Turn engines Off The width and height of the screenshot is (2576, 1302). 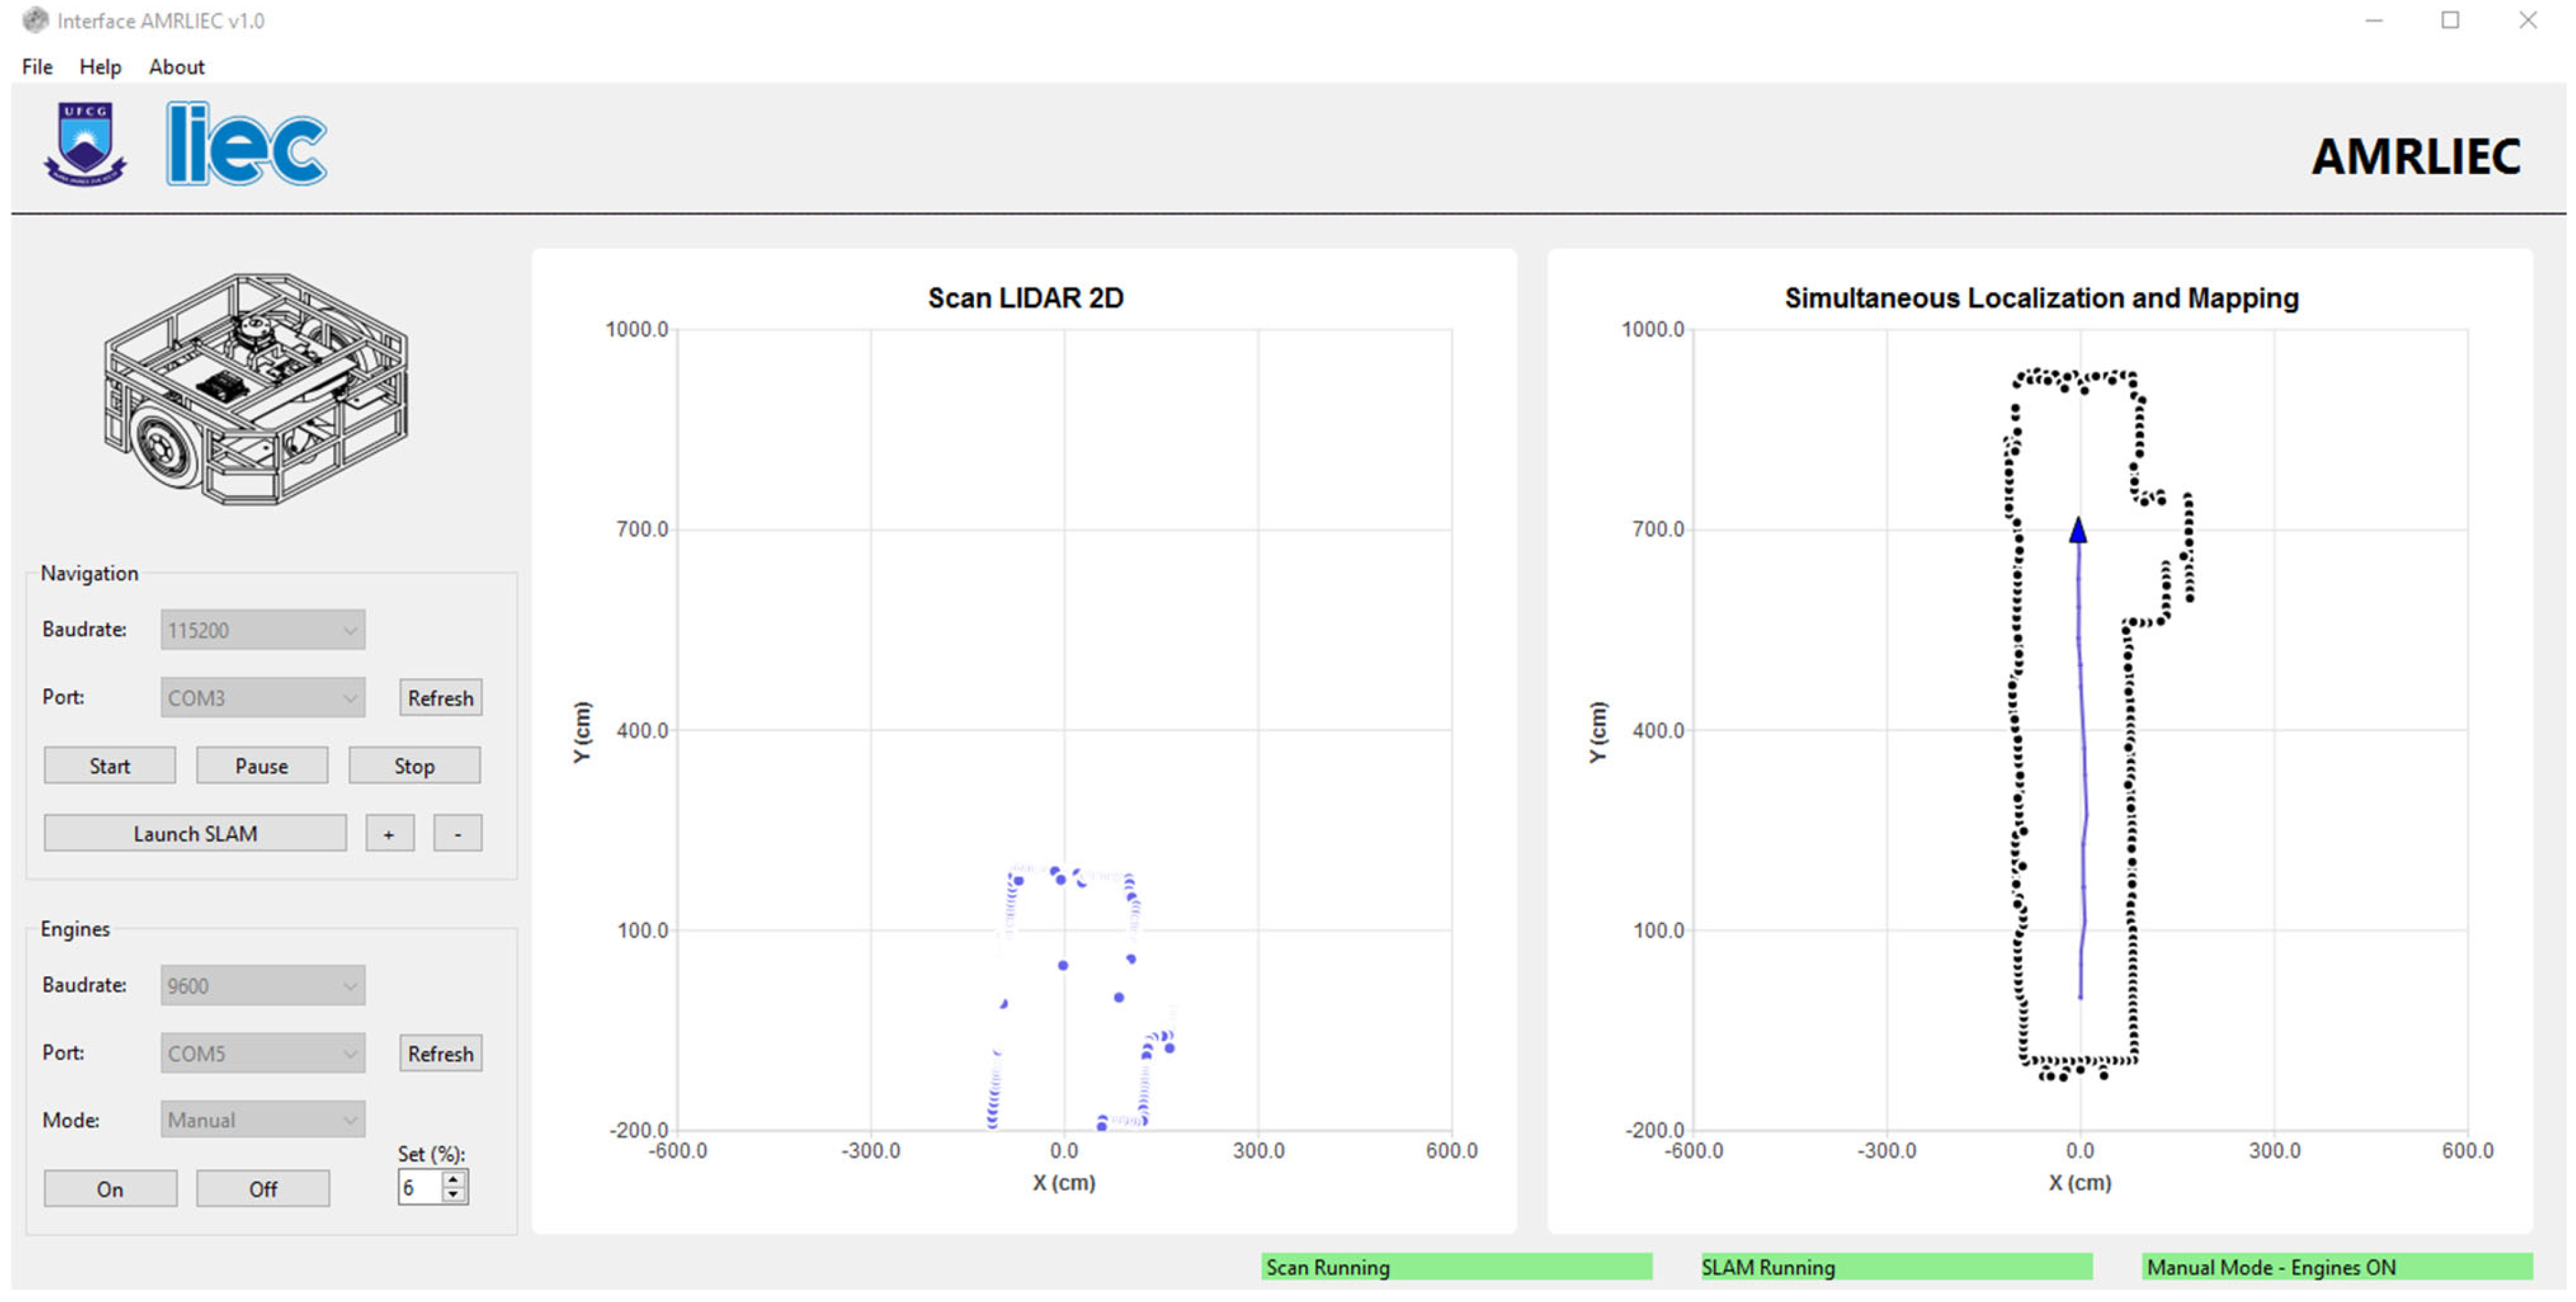click(262, 1189)
